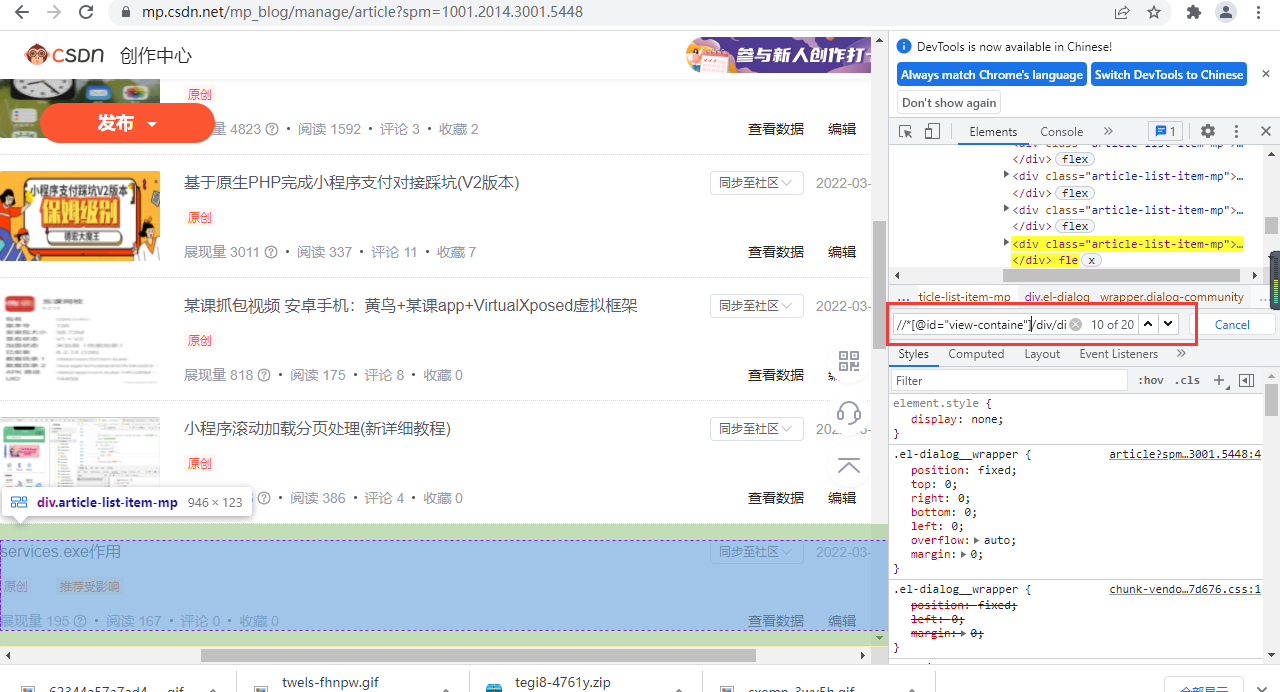Activate the DevTools inspect element picker
Image resolution: width=1280 pixels, height=692 pixels.
tap(906, 131)
